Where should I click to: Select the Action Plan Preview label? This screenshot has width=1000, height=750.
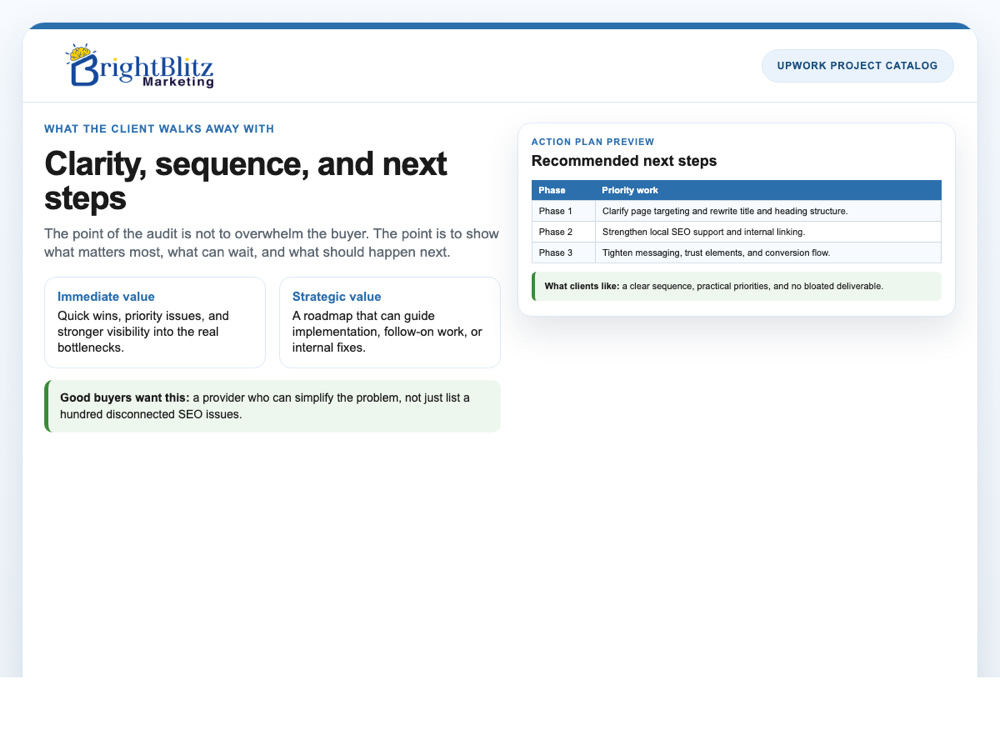[x=592, y=142]
